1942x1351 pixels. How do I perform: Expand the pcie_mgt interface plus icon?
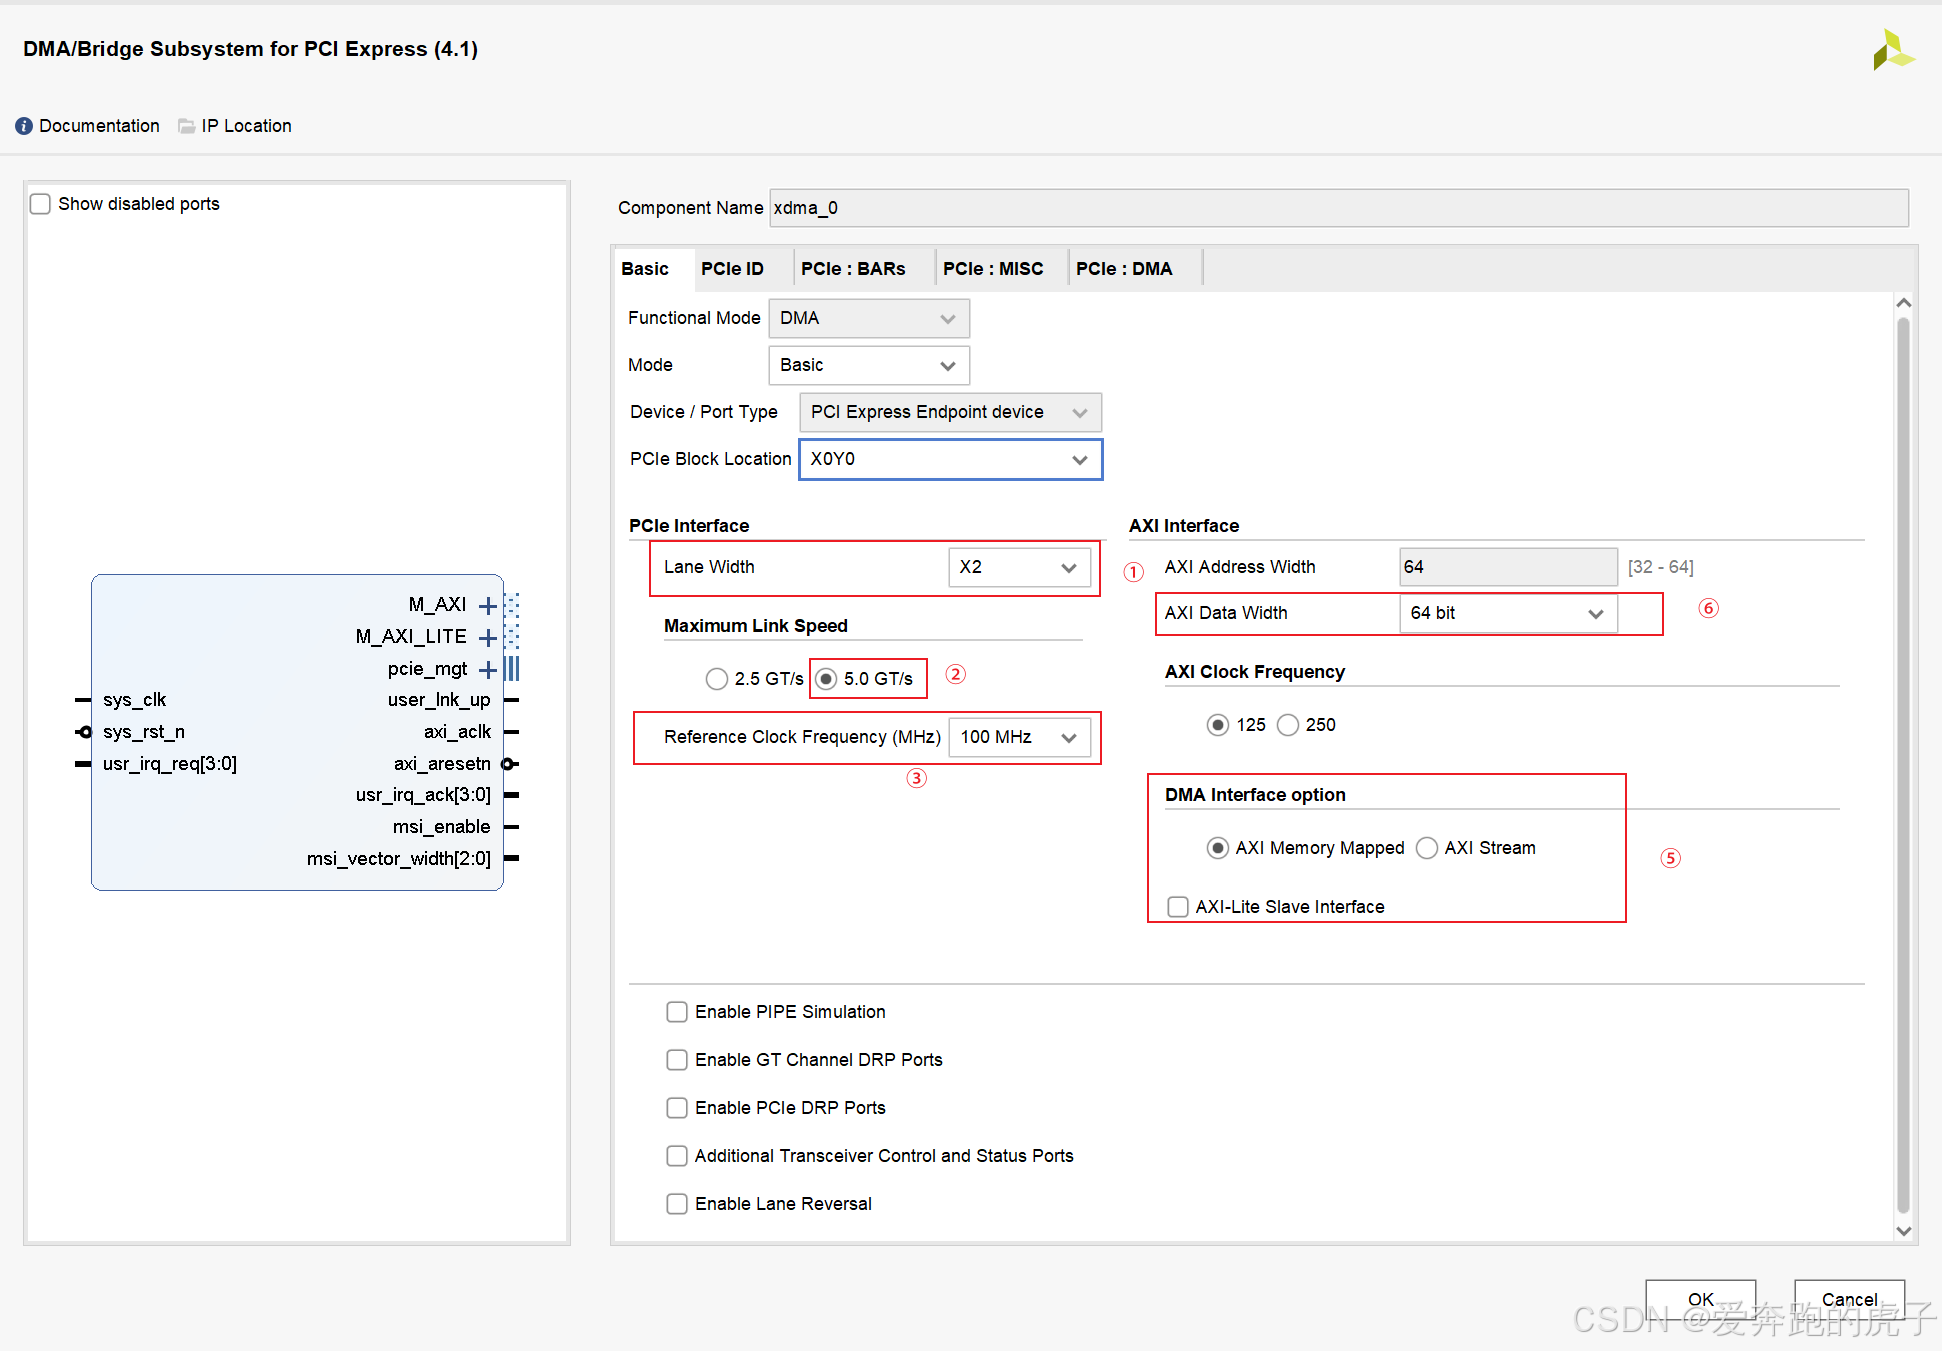pyautogui.click(x=487, y=670)
